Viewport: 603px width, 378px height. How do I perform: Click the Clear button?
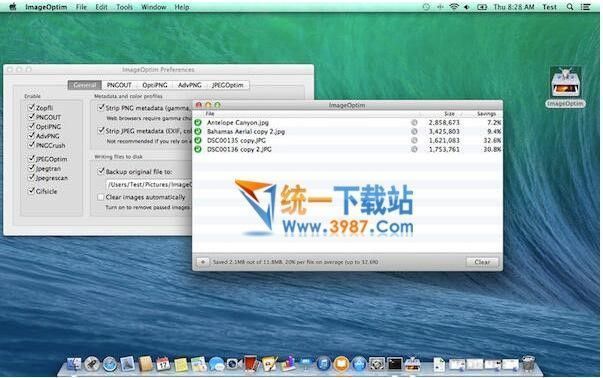point(482,262)
